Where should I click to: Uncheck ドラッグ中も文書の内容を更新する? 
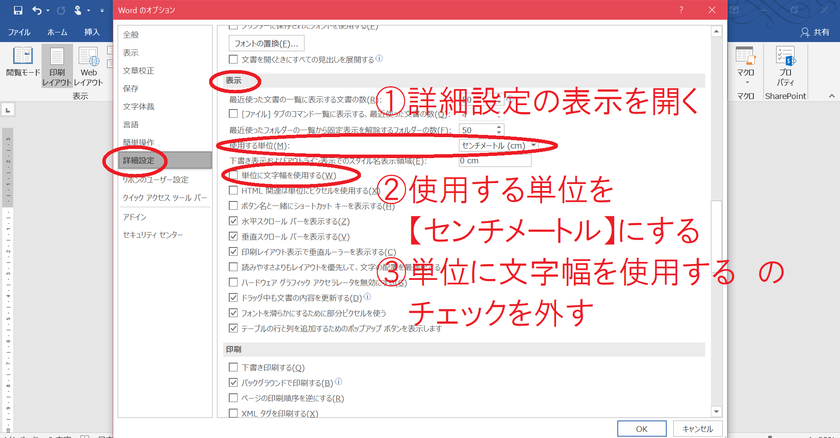(x=233, y=297)
